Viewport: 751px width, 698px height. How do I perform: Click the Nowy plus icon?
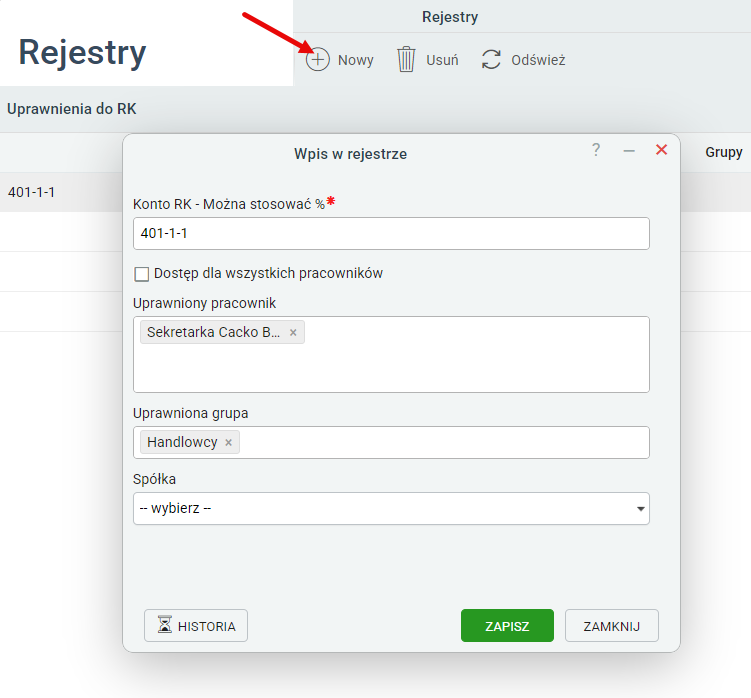[x=318, y=60]
